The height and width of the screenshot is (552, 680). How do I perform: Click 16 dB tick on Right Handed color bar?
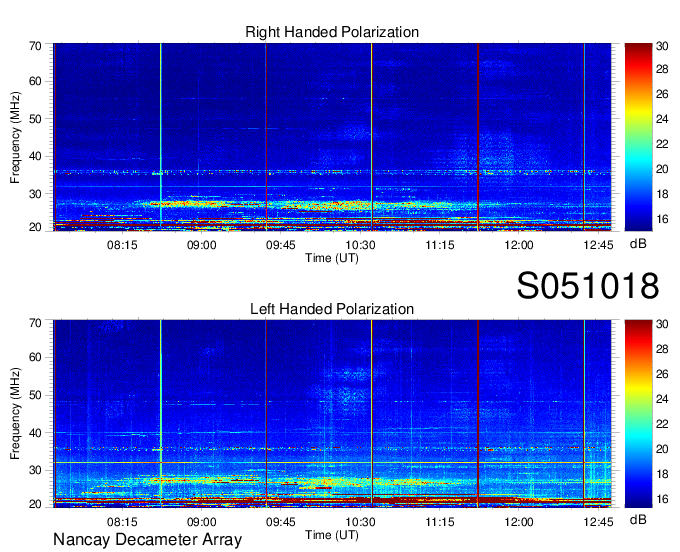coord(662,219)
